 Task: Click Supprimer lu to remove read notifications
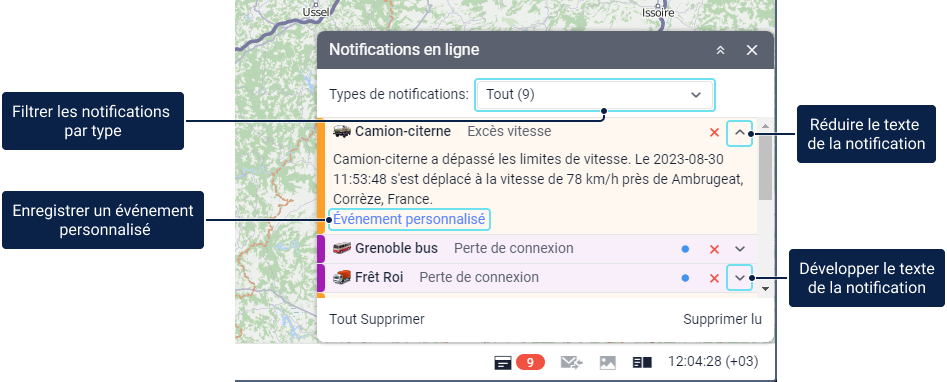pos(722,319)
